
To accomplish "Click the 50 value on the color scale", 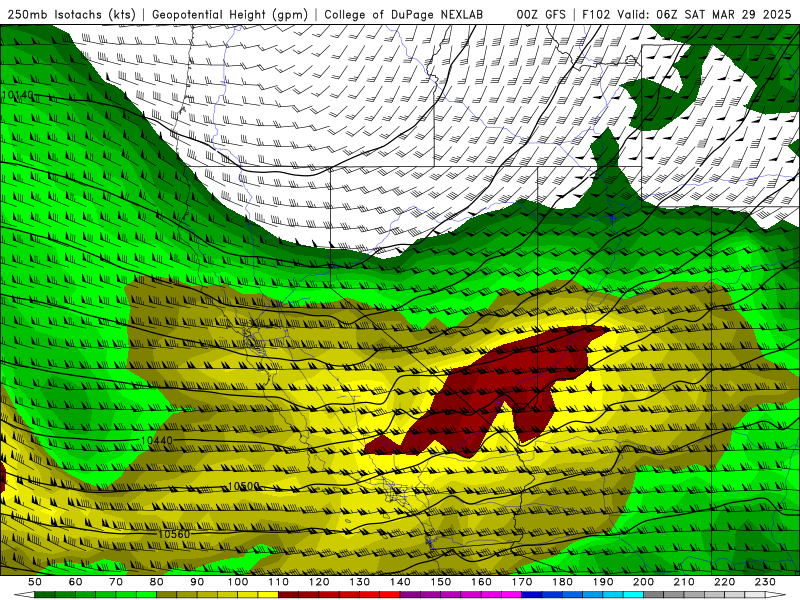I will [x=35, y=582].
